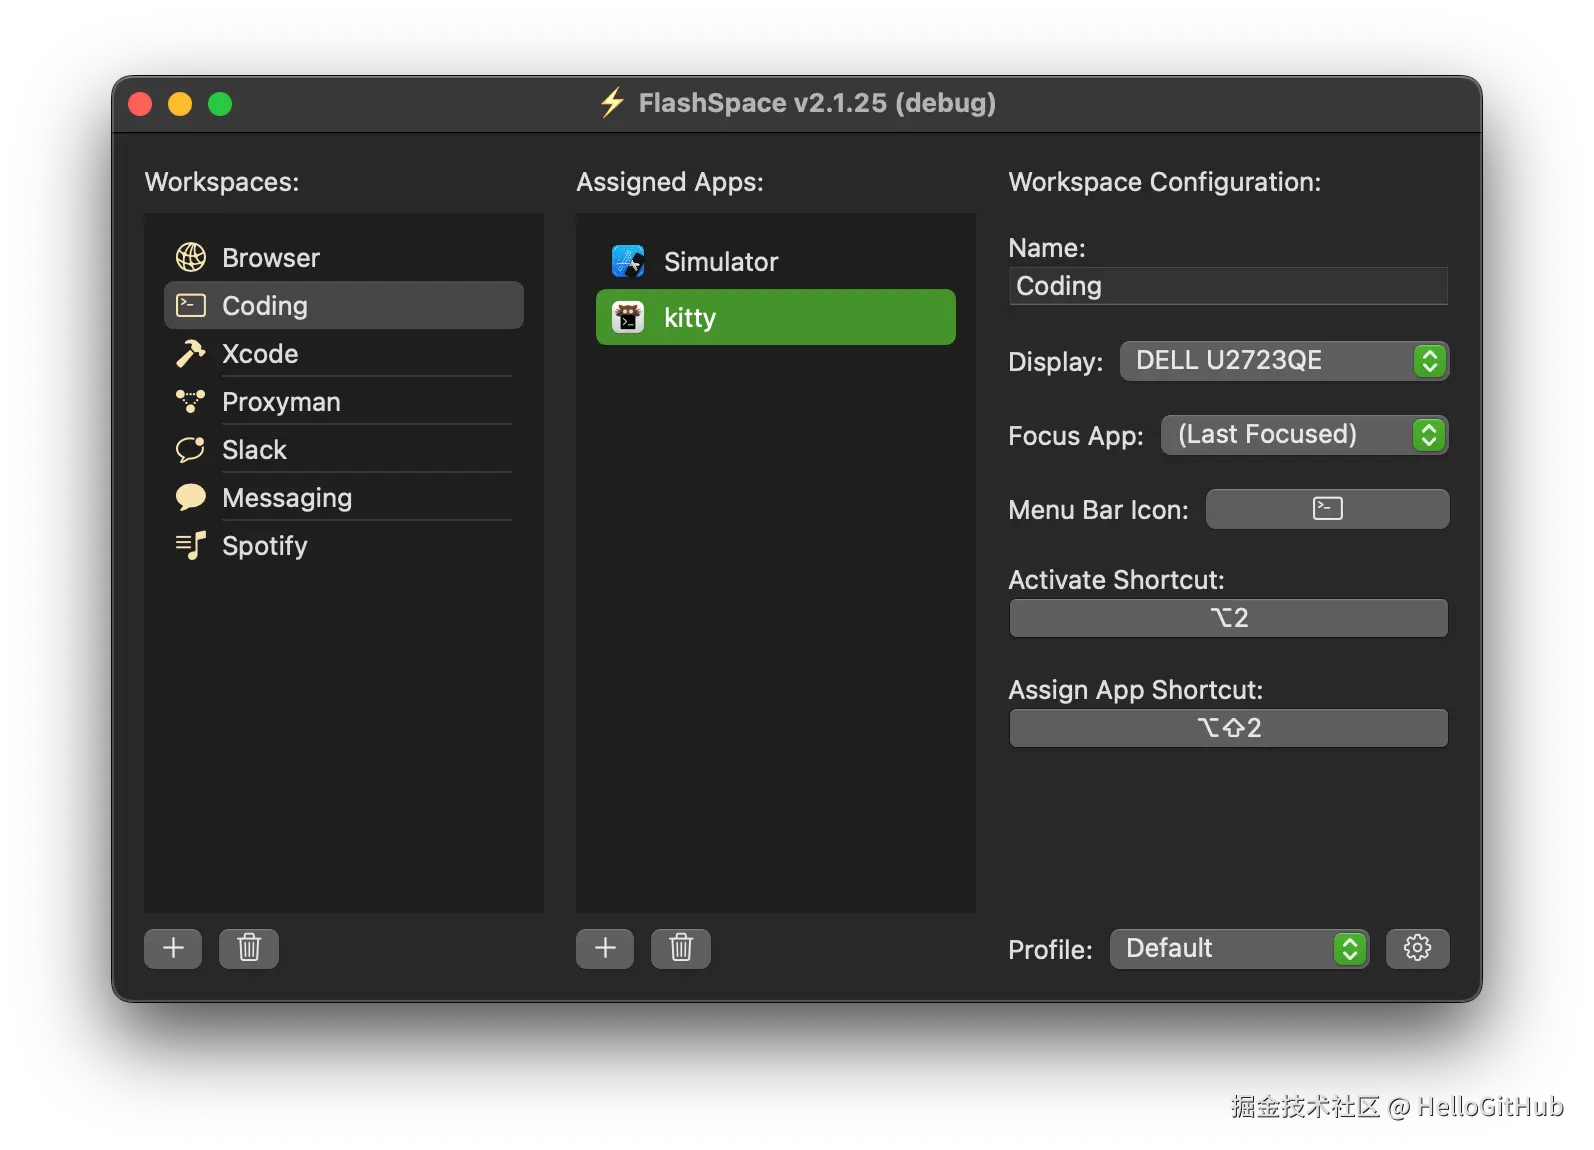1594x1150 pixels.
Task: Delete selected workspace with trash button
Action: pyautogui.click(x=249, y=948)
